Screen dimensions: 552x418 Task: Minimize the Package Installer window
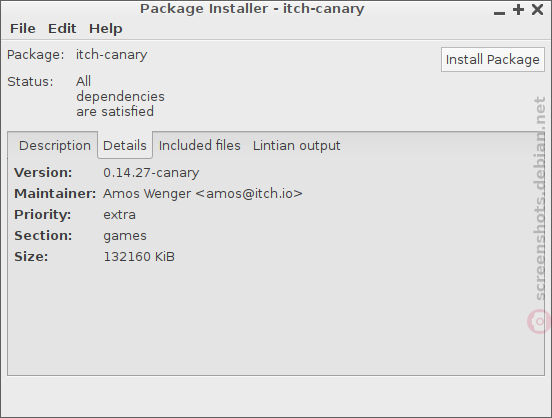[499, 11]
